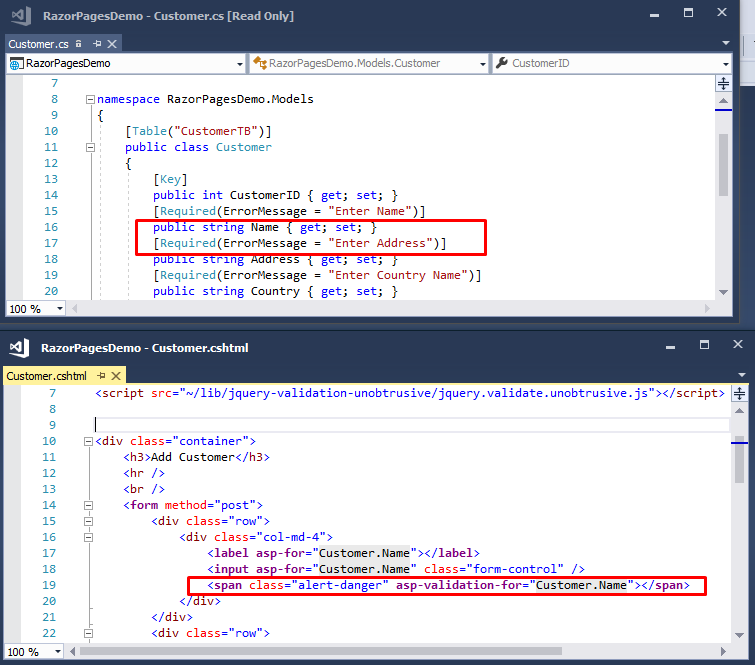
Task: Click the Visual Studio logo in Customer.cshtml window
Action: [x=20, y=348]
